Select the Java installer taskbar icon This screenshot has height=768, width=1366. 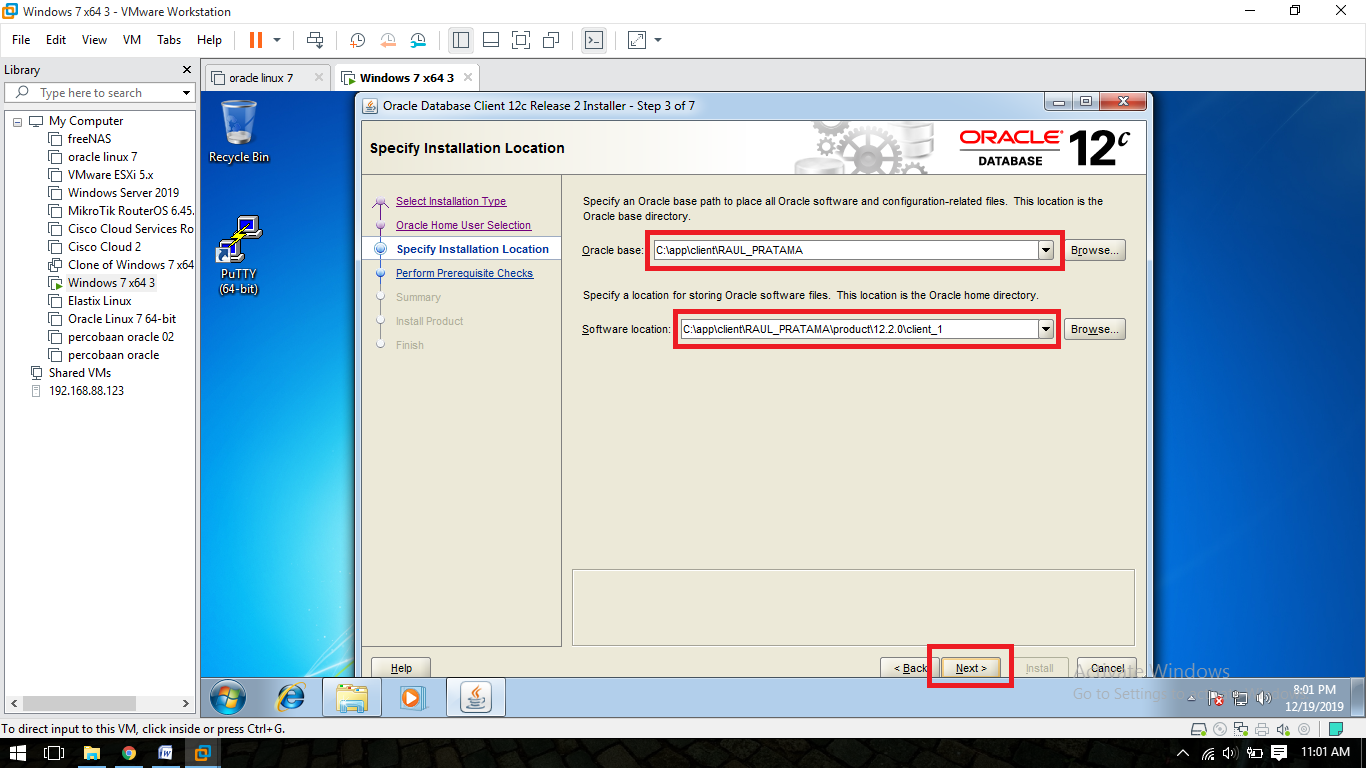(474, 697)
